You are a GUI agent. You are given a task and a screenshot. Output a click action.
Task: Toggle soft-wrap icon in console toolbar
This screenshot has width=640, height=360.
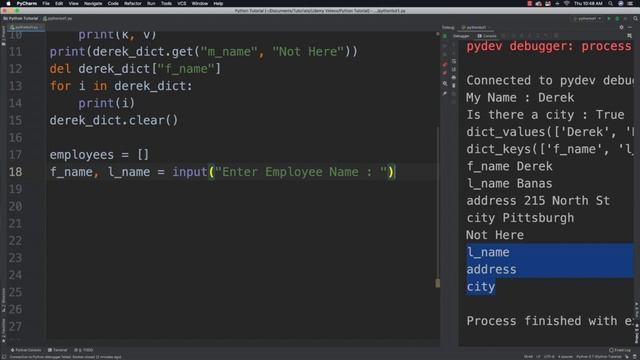(x=453, y=61)
